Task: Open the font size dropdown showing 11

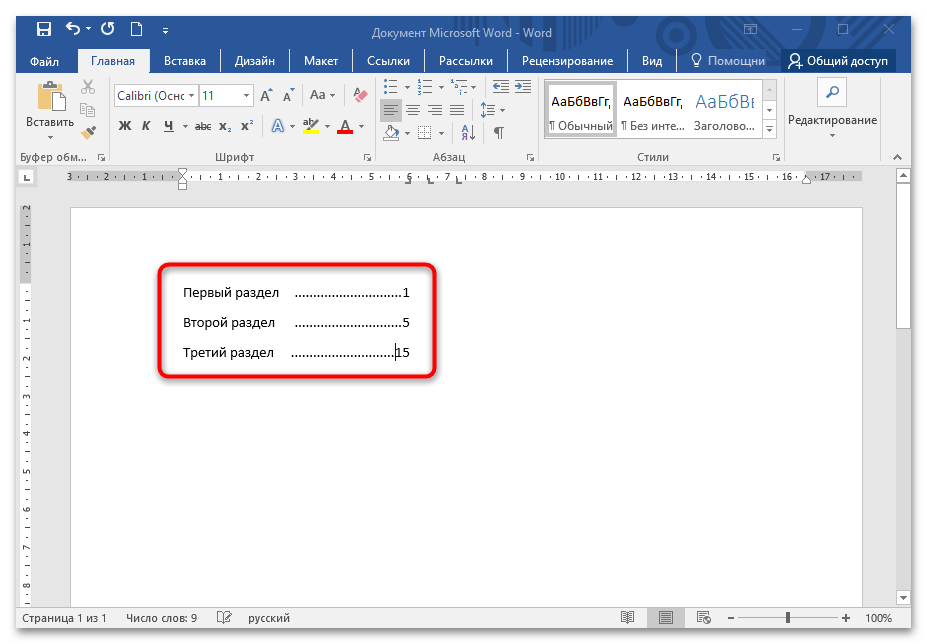Action: [x=225, y=96]
